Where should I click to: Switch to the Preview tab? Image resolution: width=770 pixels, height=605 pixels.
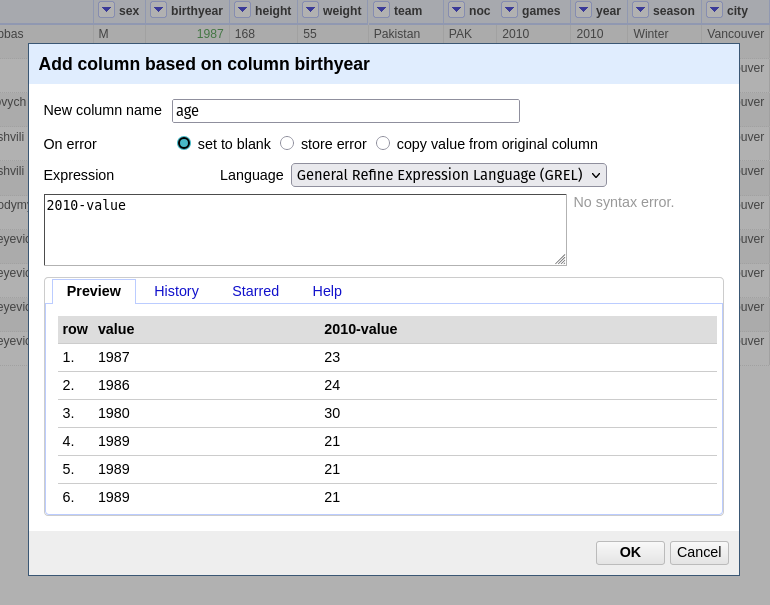(94, 291)
